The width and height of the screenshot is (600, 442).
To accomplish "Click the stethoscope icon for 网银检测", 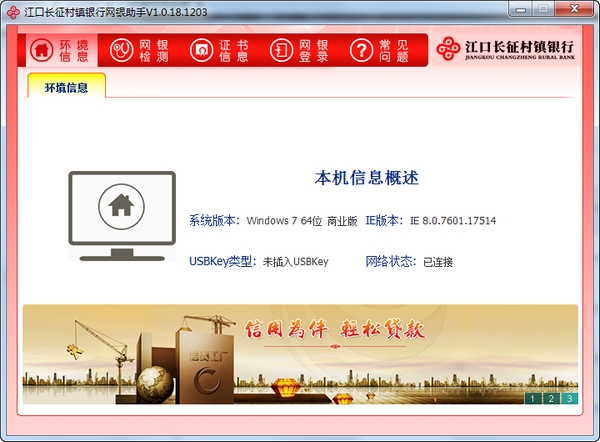I will (121, 50).
